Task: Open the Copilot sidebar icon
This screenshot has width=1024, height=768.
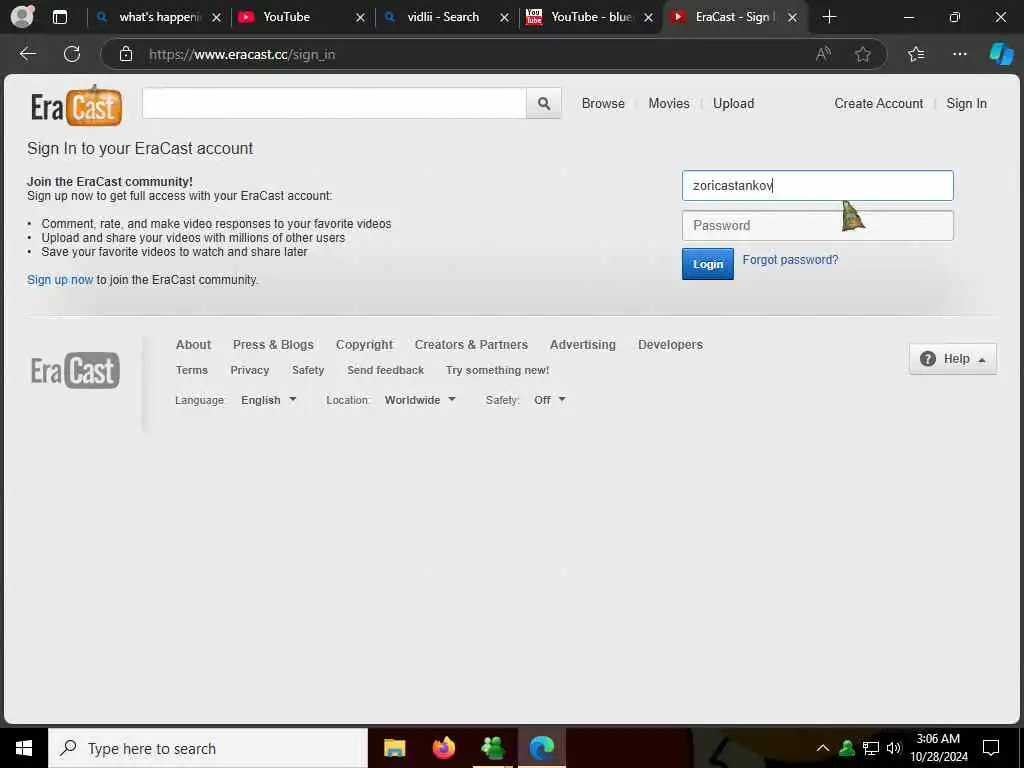Action: pos(1000,54)
